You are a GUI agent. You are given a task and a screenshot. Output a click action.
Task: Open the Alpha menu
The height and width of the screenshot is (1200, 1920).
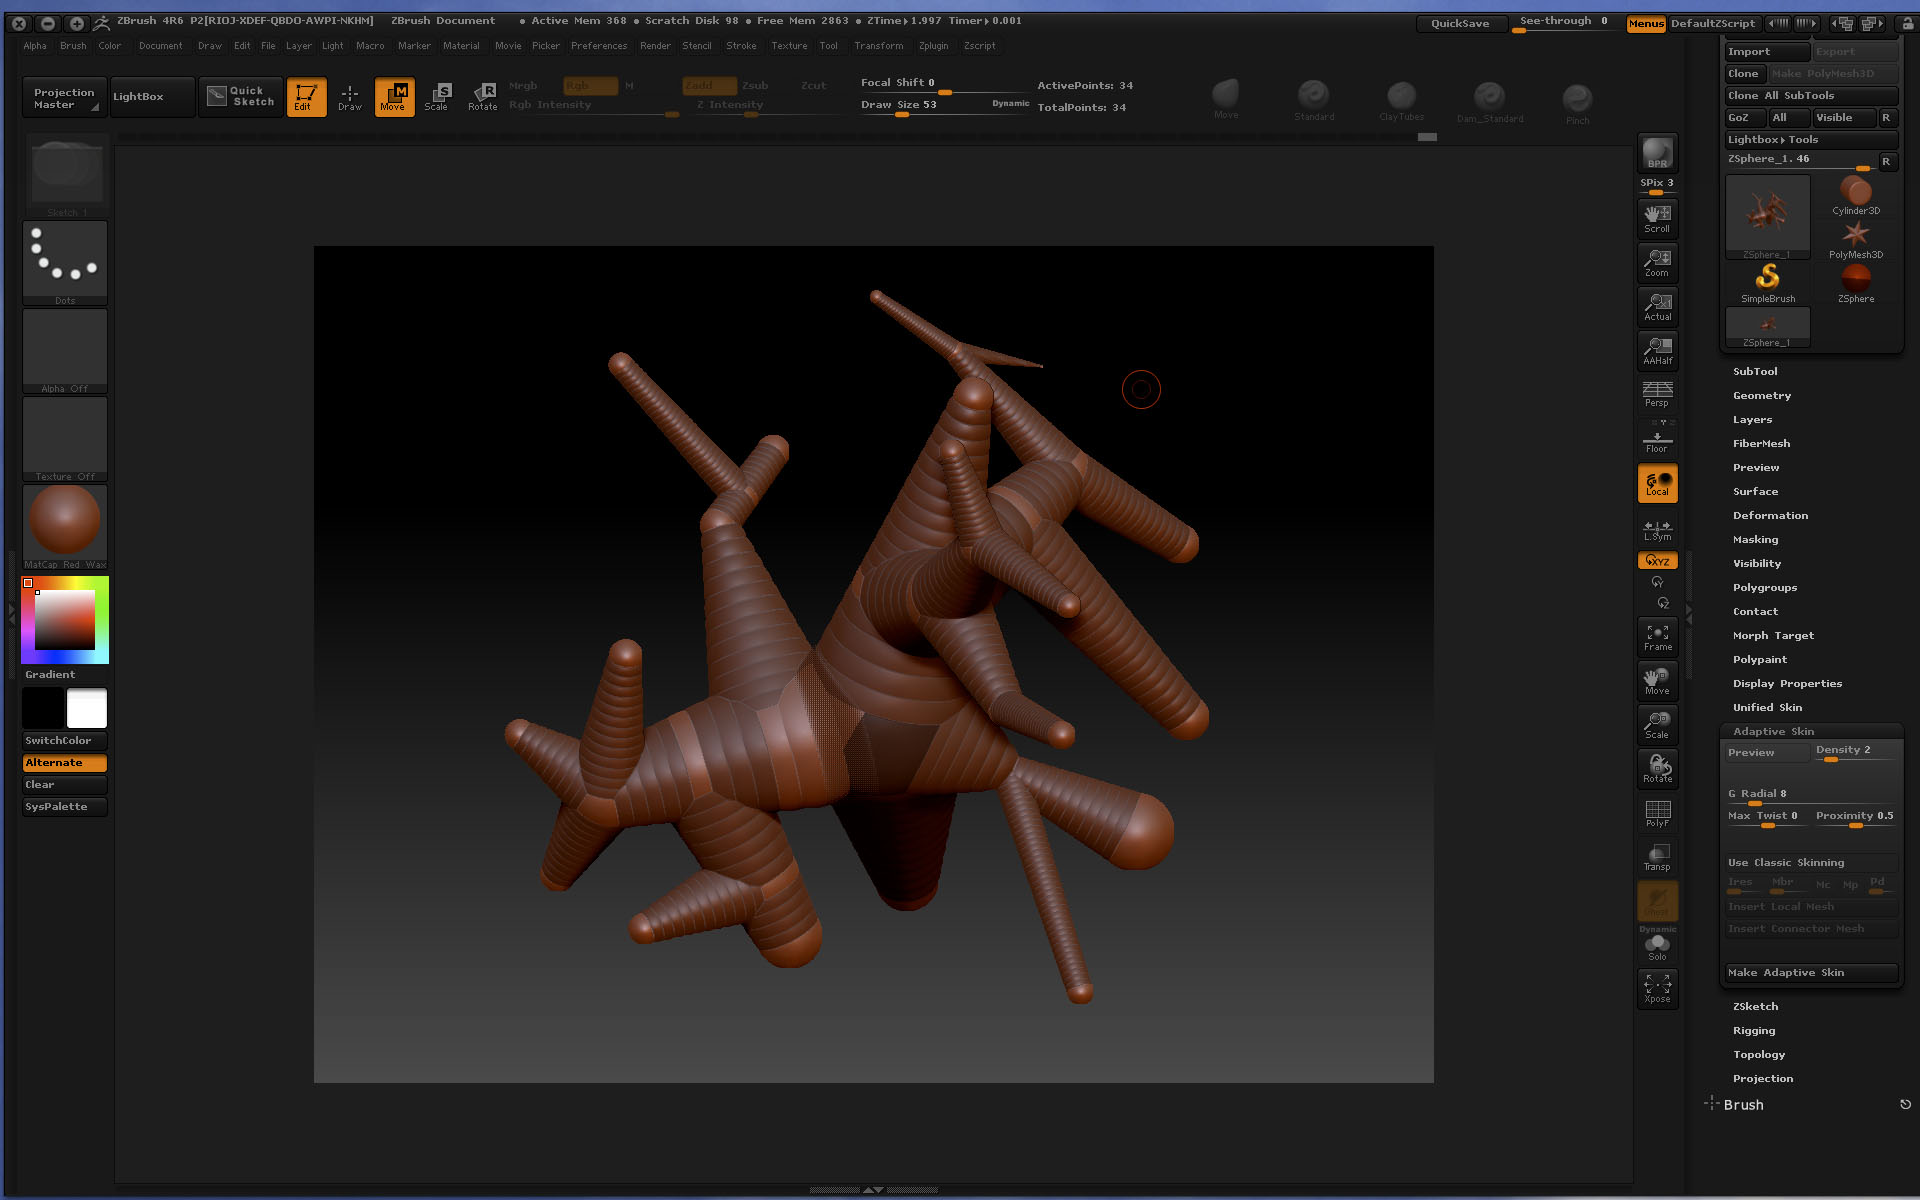tap(35, 46)
